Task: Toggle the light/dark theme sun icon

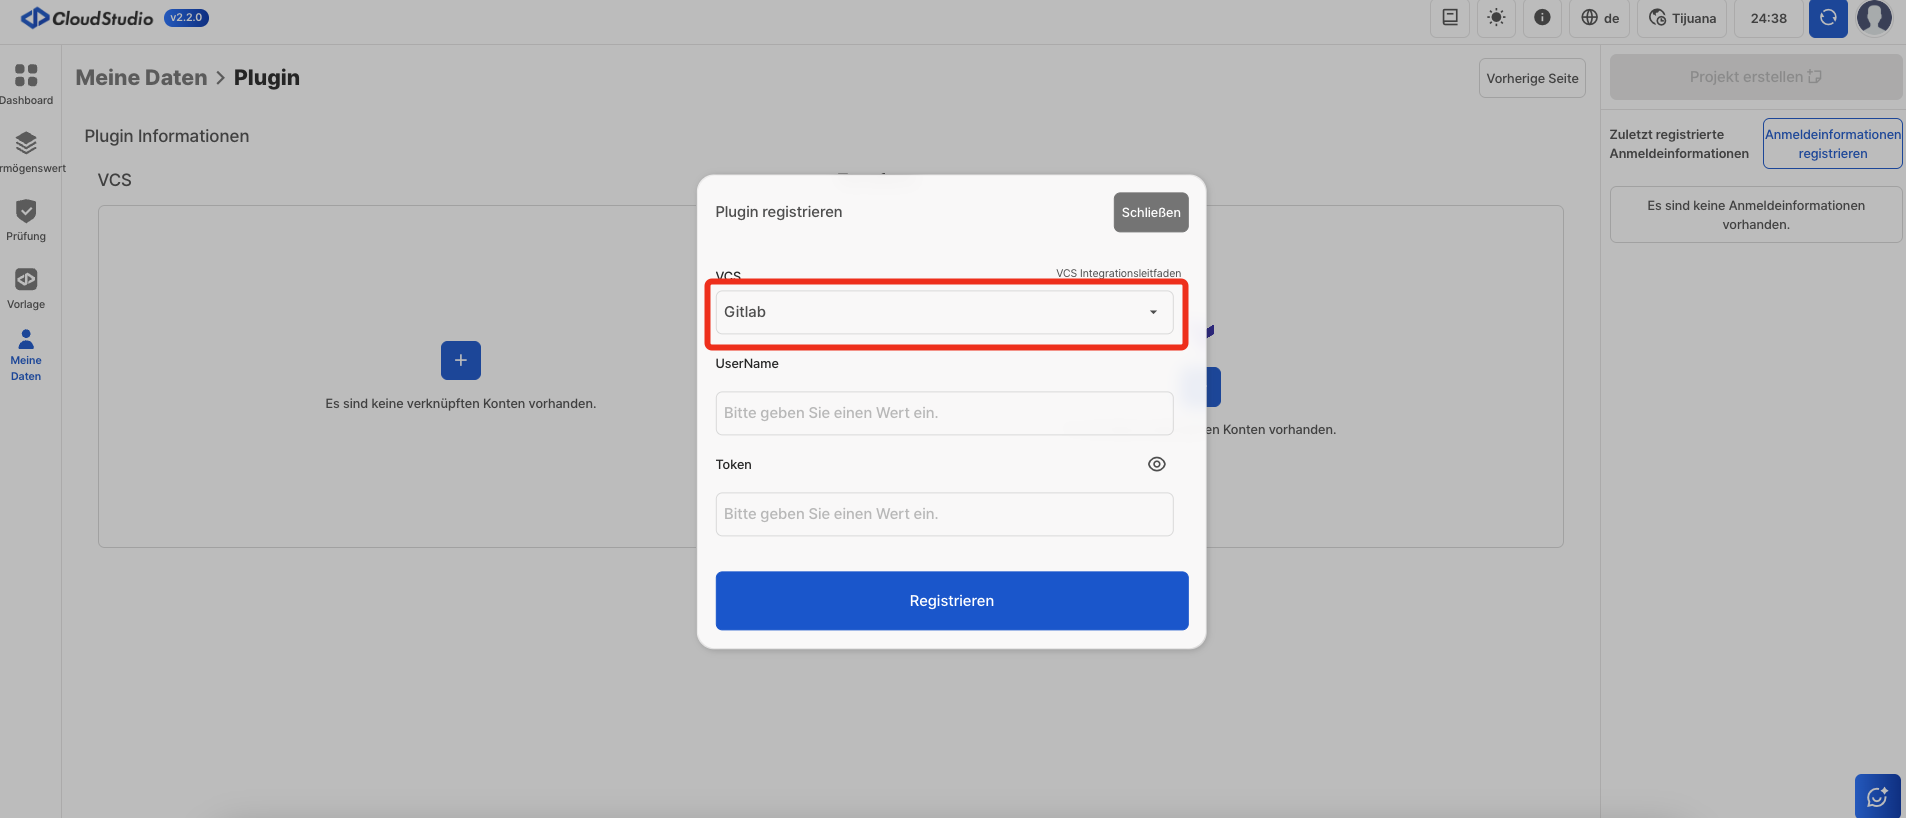Action: pos(1496,18)
